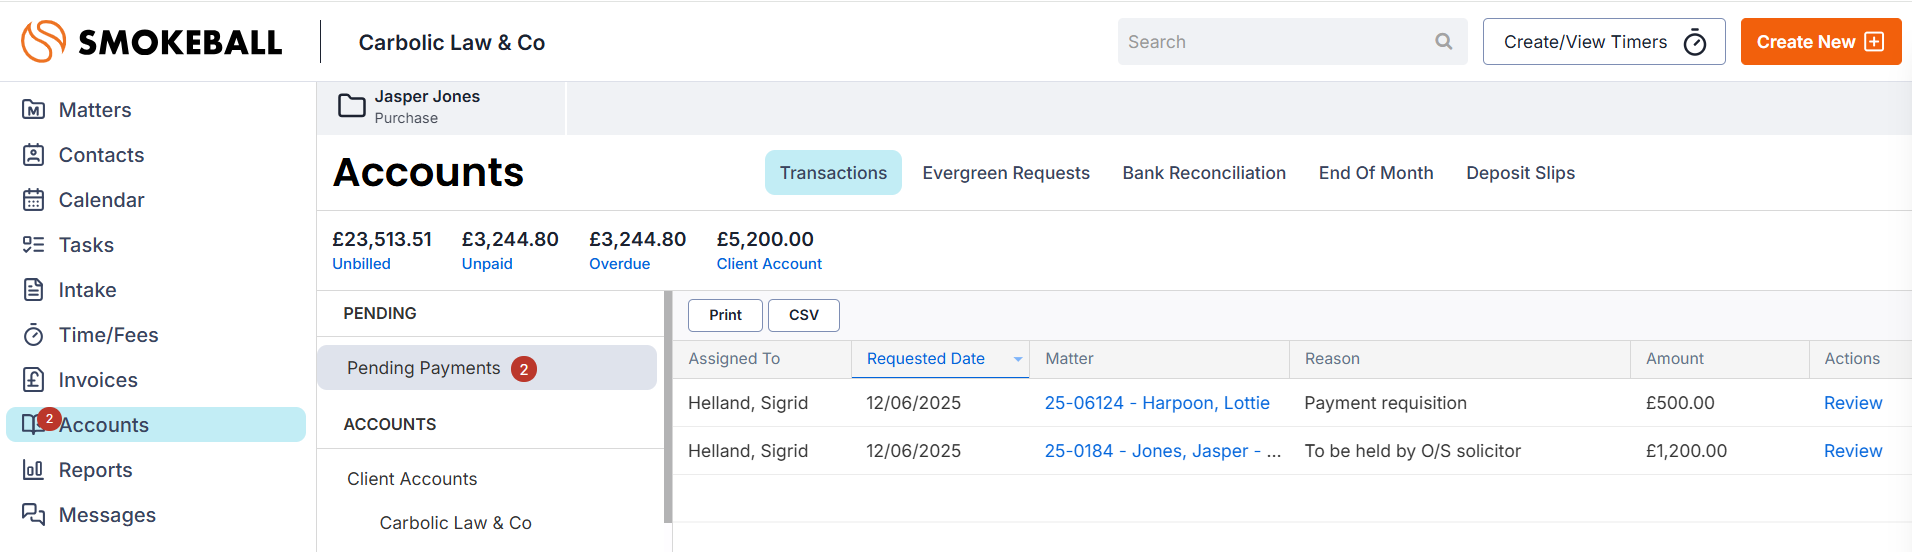1912x552 pixels.
Task: Click the Reports chart icon
Action: pyautogui.click(x=33, y=470)
